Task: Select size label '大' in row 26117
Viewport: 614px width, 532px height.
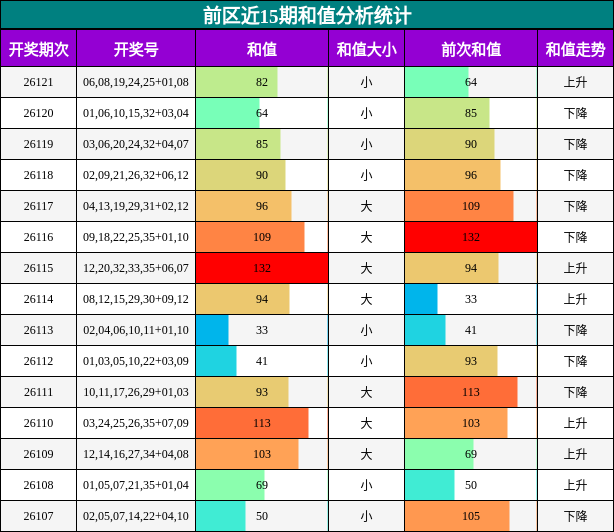Action: (366, 206)
